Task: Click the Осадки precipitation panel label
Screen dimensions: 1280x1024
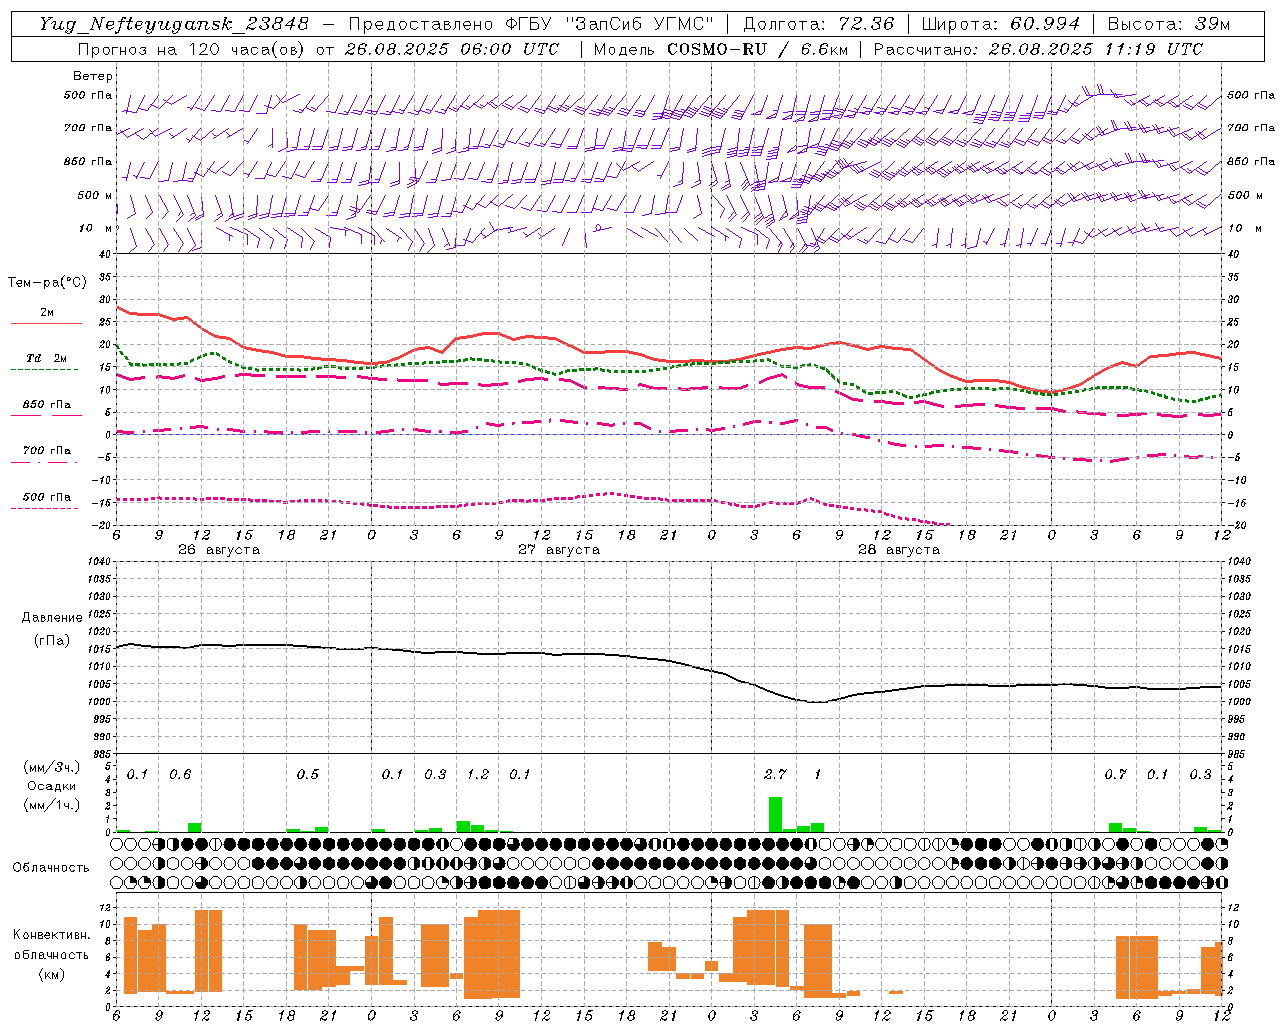Action: tap(51, 787)
